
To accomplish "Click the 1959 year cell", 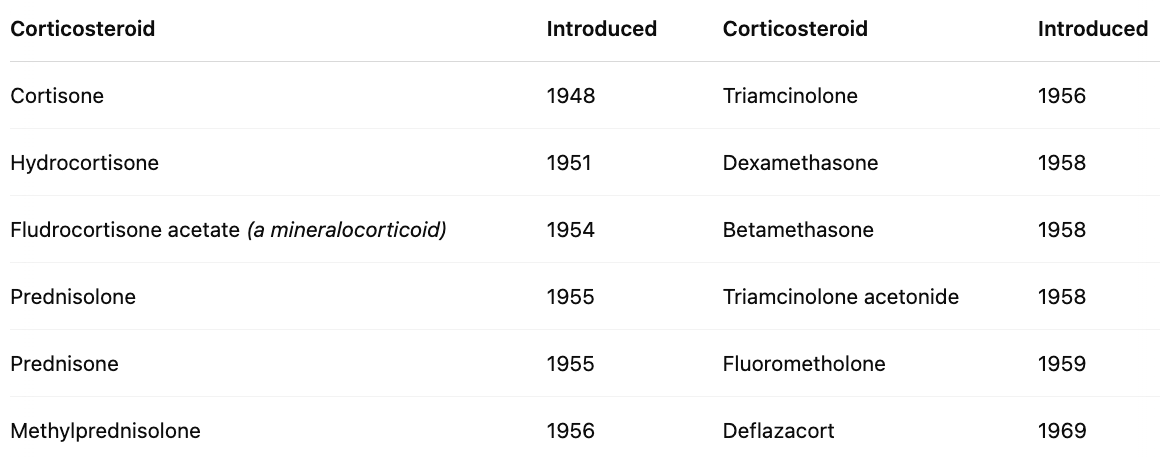I will [x=1062, y=364].
